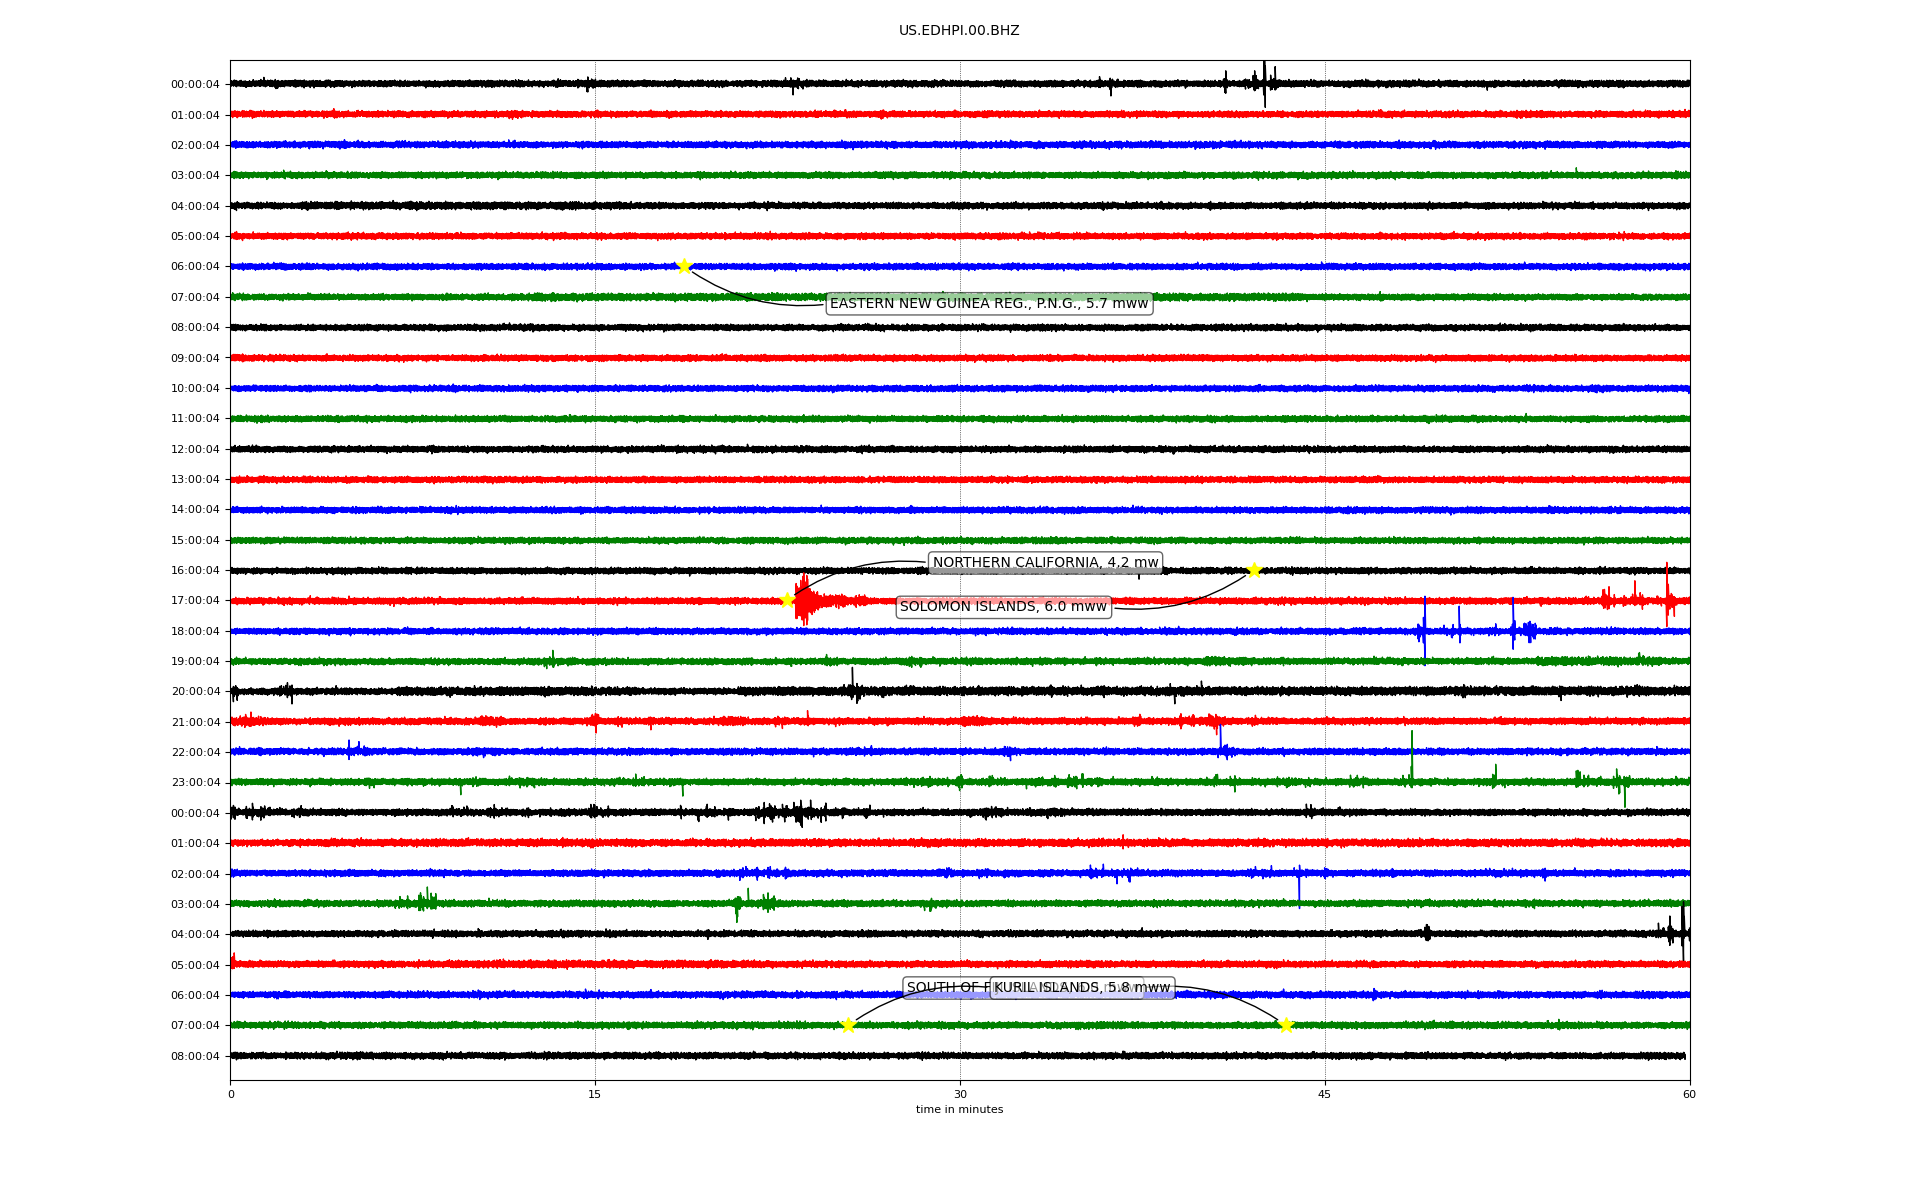Click the Northern California event star on red trace
The image size is (1920, 1200).
click(x=787, y=600)
